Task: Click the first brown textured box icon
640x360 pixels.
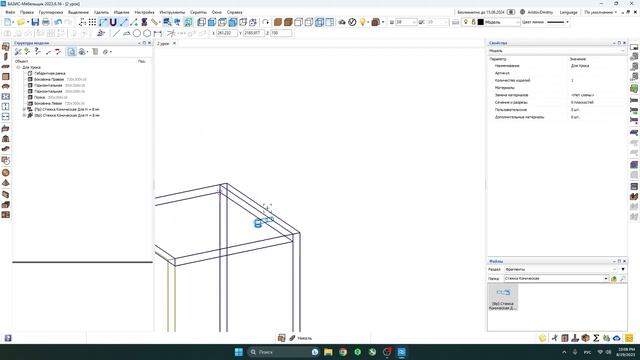Action: pos(278,22)
